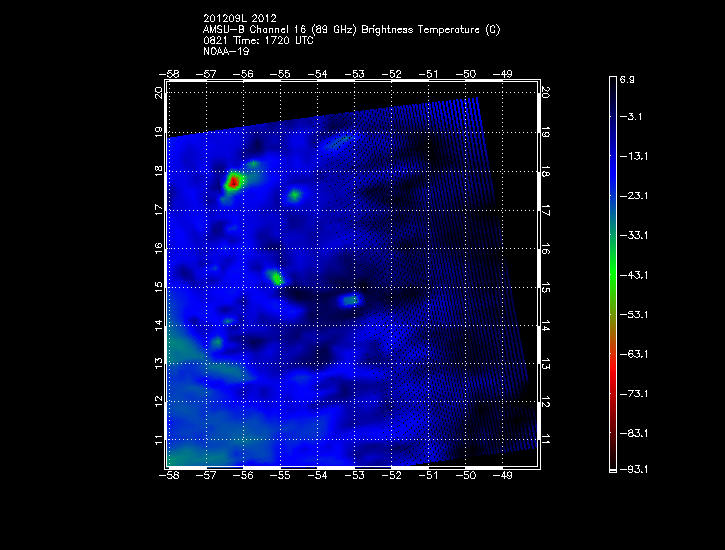Screen dimensions: 725x550
Task: Click the "AMSU-B Channel 16 (89 GHz) Brightness Temperature (C)" title
Action: tap(351, 30)
